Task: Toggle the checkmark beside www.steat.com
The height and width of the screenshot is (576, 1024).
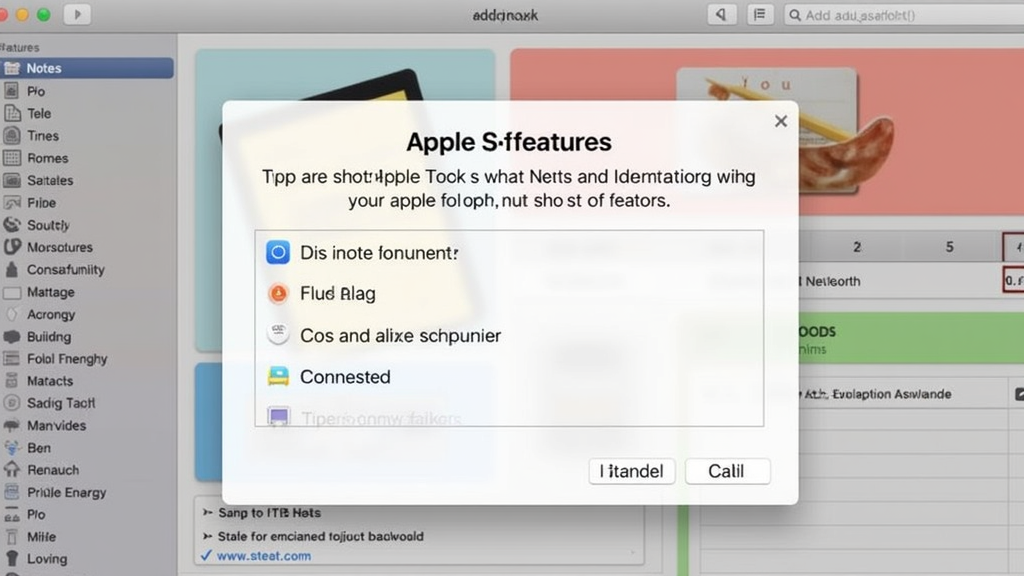Action: [206, 555]
